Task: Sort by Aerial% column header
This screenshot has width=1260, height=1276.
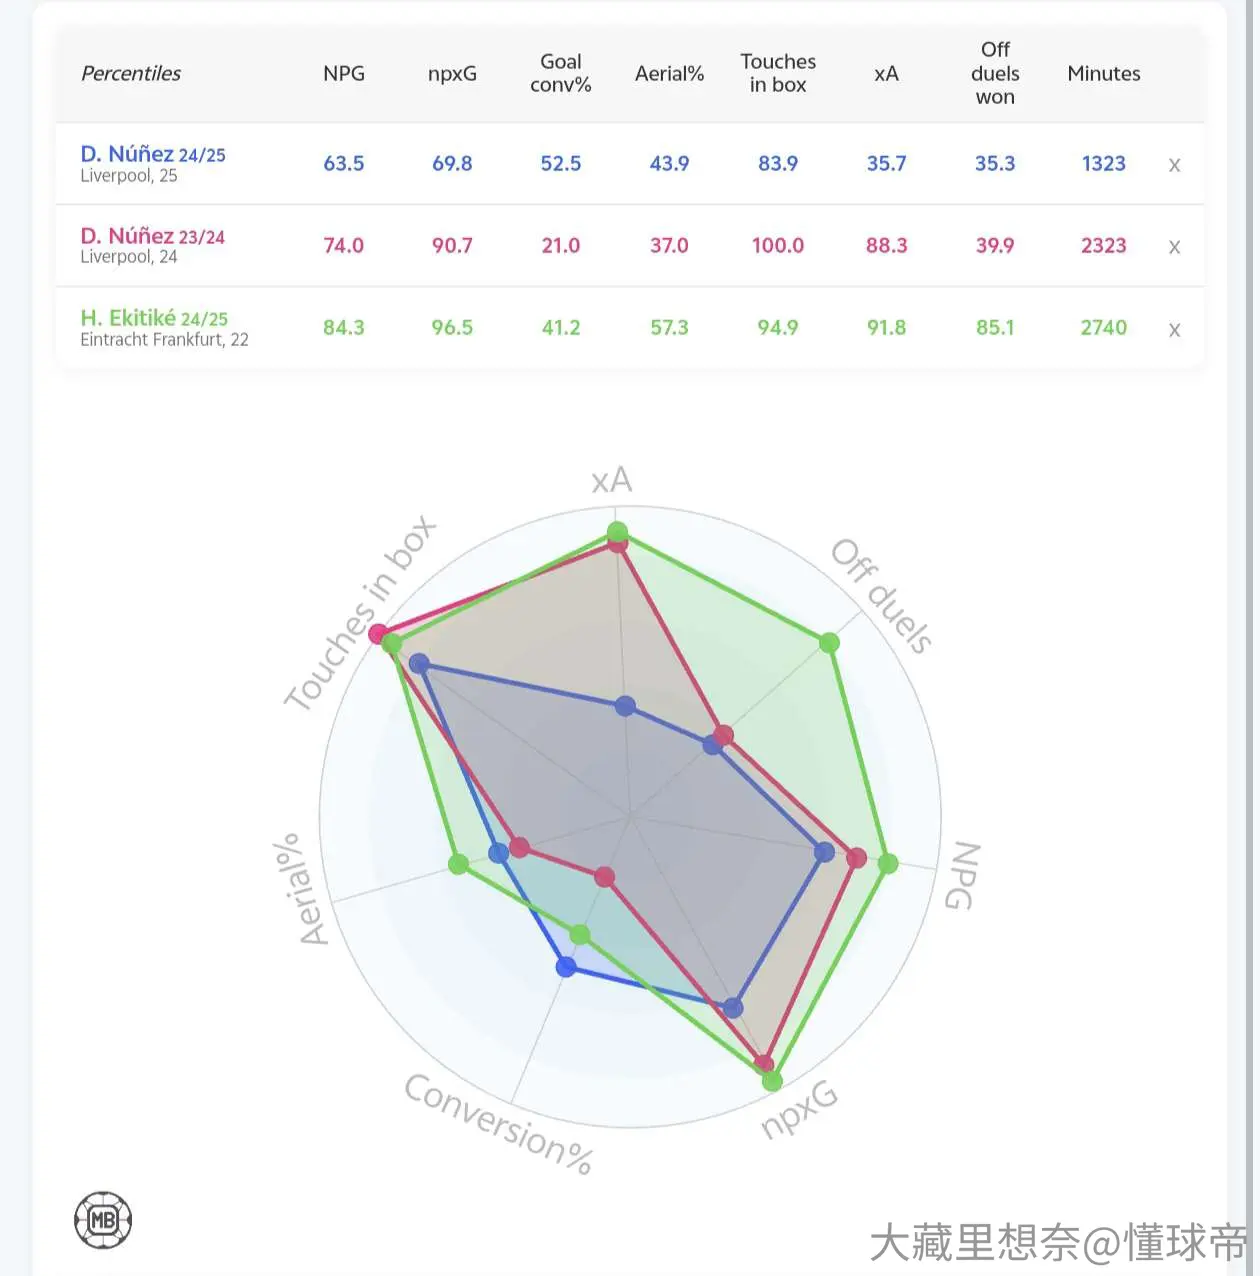Action: 670,73
